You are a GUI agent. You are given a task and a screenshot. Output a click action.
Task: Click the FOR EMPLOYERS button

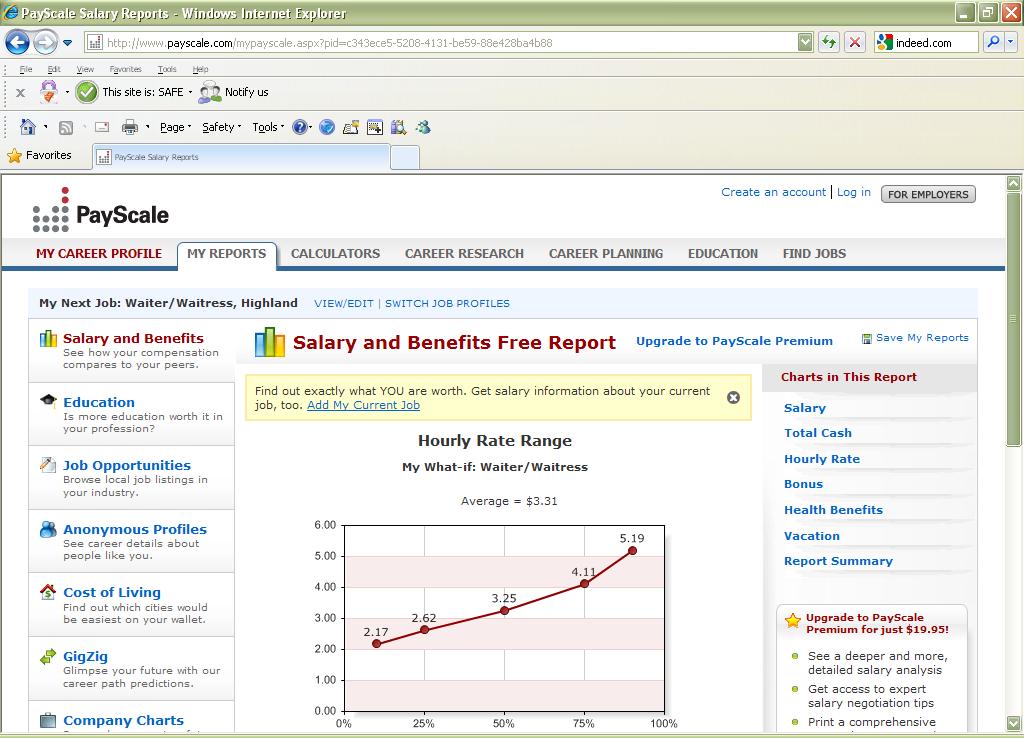click(x=928, y=194)
